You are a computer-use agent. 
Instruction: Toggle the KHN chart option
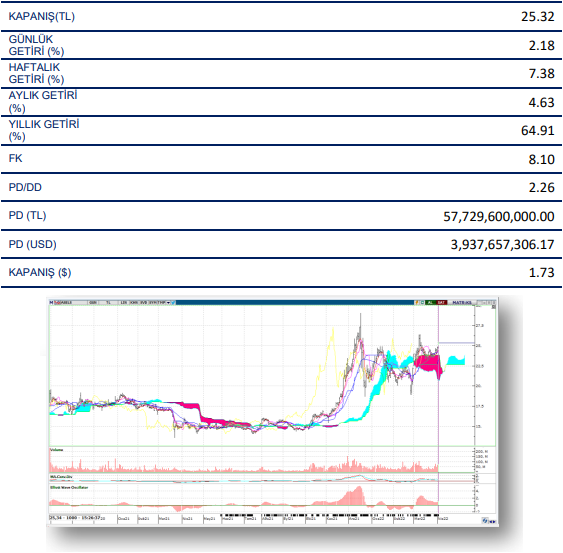coord(134,302)
